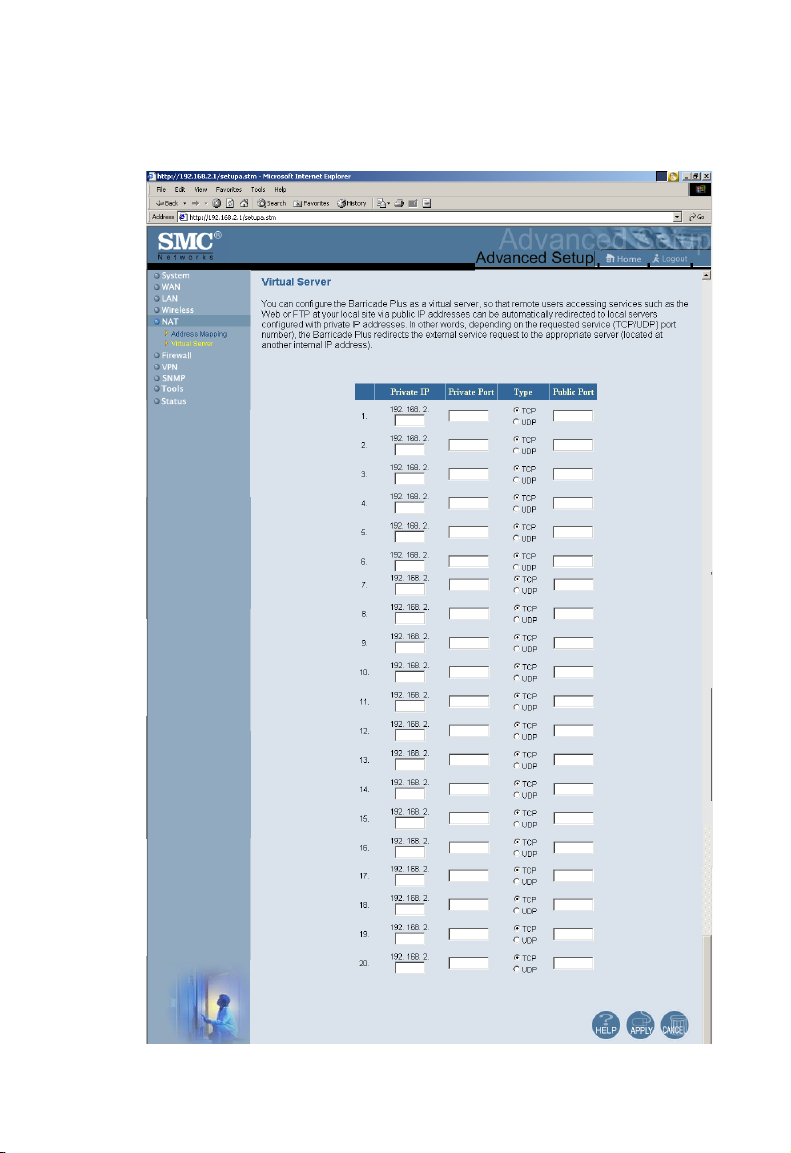Click the SMC Networks logo
The width and height of the screenshot is (791, 1153).
click(188, 246)
